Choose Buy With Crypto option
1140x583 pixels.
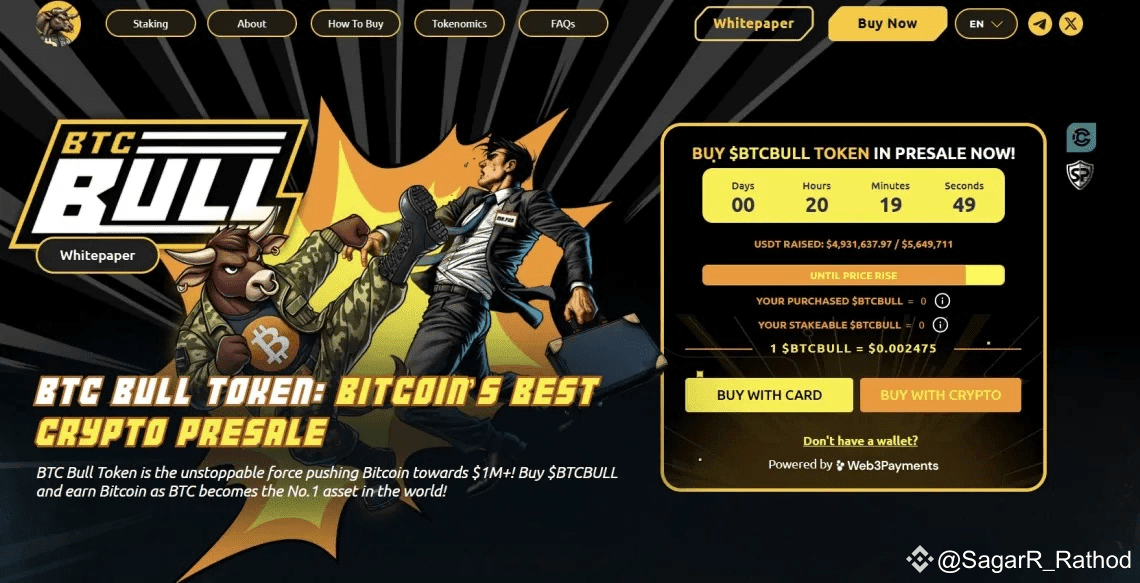tap(941, 395)
